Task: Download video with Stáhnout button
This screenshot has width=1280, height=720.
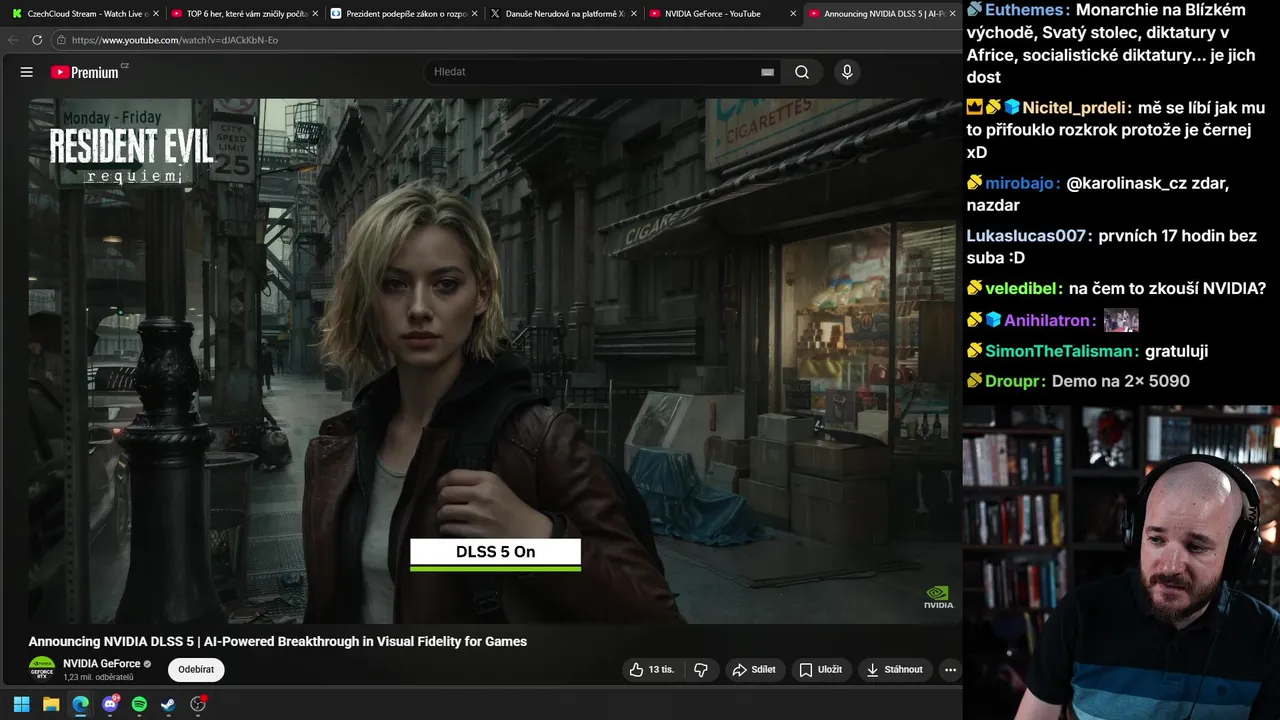Action: (895, 670)
